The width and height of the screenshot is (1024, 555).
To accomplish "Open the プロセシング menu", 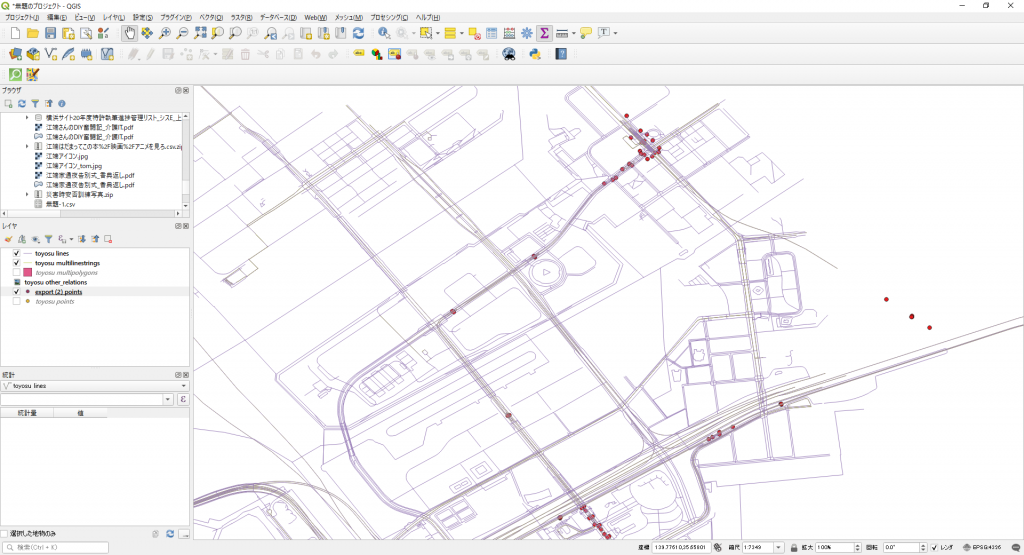I will pyautogui.click(x=389, y=18).
